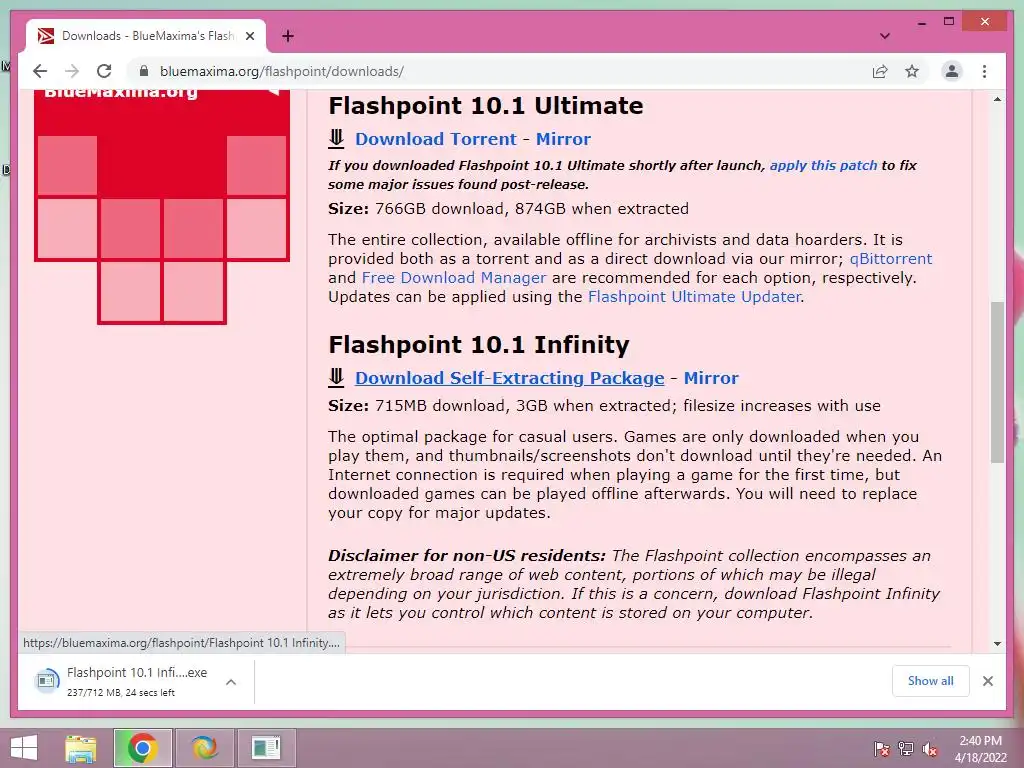This screenshot has height=768, width=1024.
Task: Click the 'Disclaimer for non-US residents' text
Action: point(466,556)
